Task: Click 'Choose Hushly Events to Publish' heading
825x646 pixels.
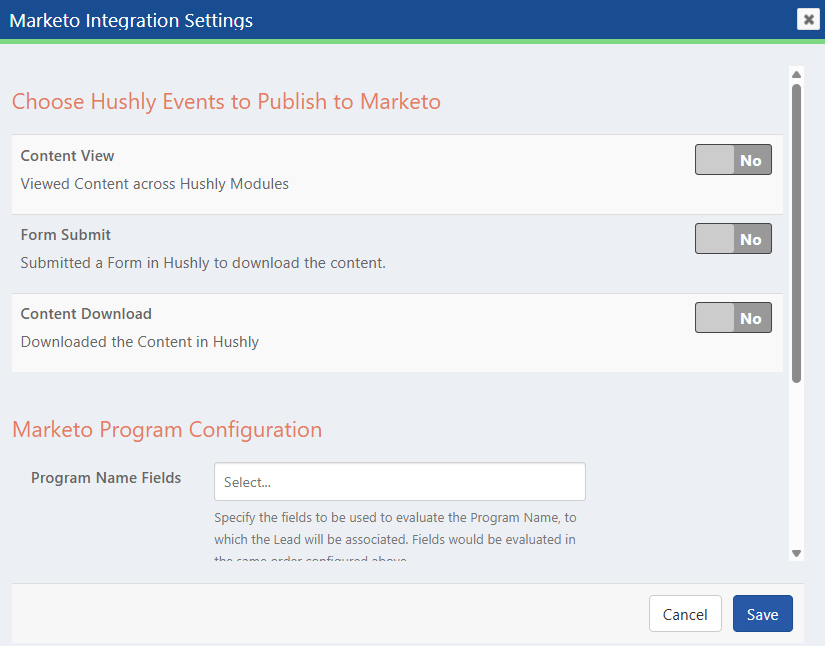Action: (226, 102)
